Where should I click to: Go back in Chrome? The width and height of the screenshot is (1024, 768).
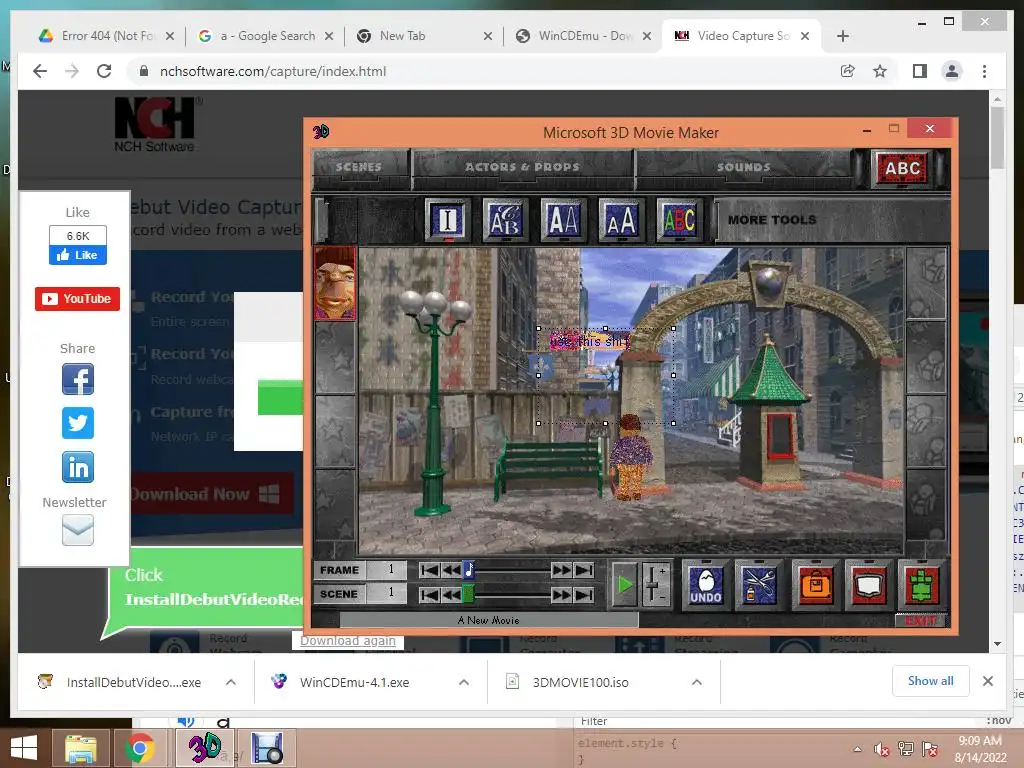pos(40,71)
